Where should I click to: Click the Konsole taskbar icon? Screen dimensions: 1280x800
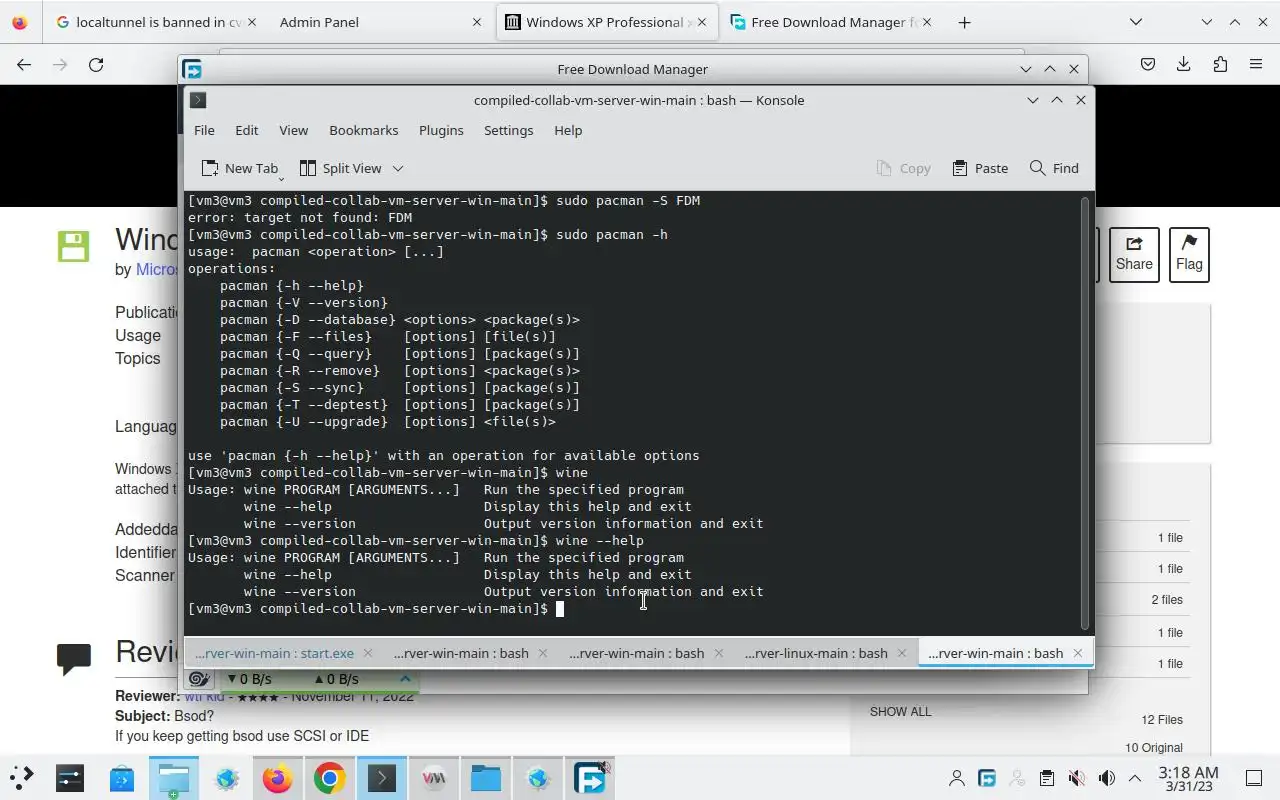(x=382, y=778)
